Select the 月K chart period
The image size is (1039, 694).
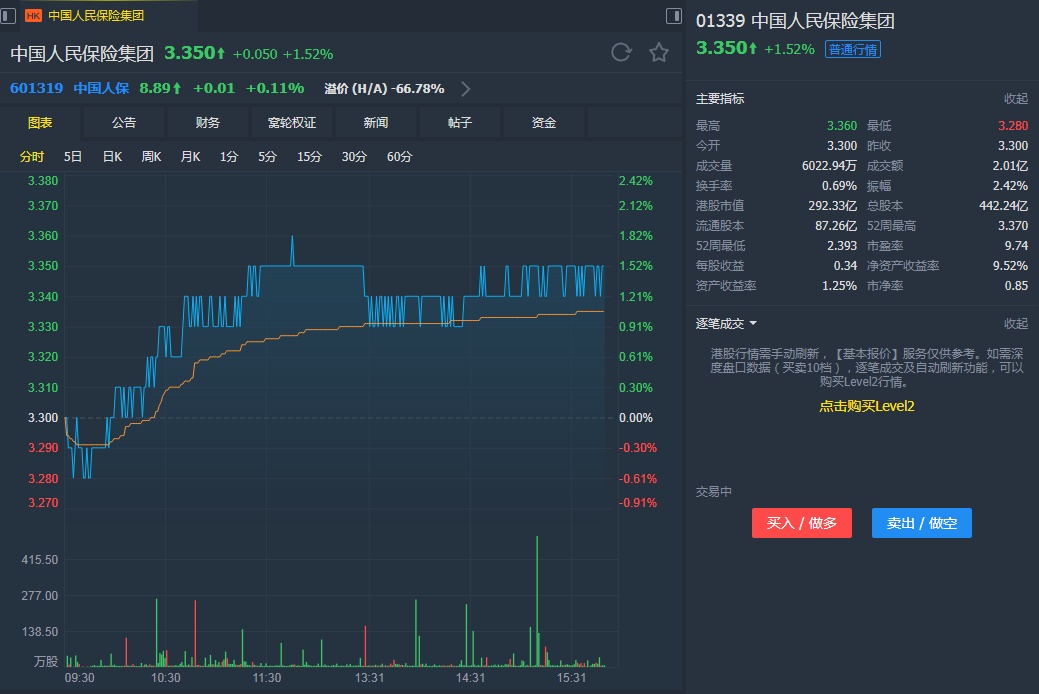click(x=190, y=157)
